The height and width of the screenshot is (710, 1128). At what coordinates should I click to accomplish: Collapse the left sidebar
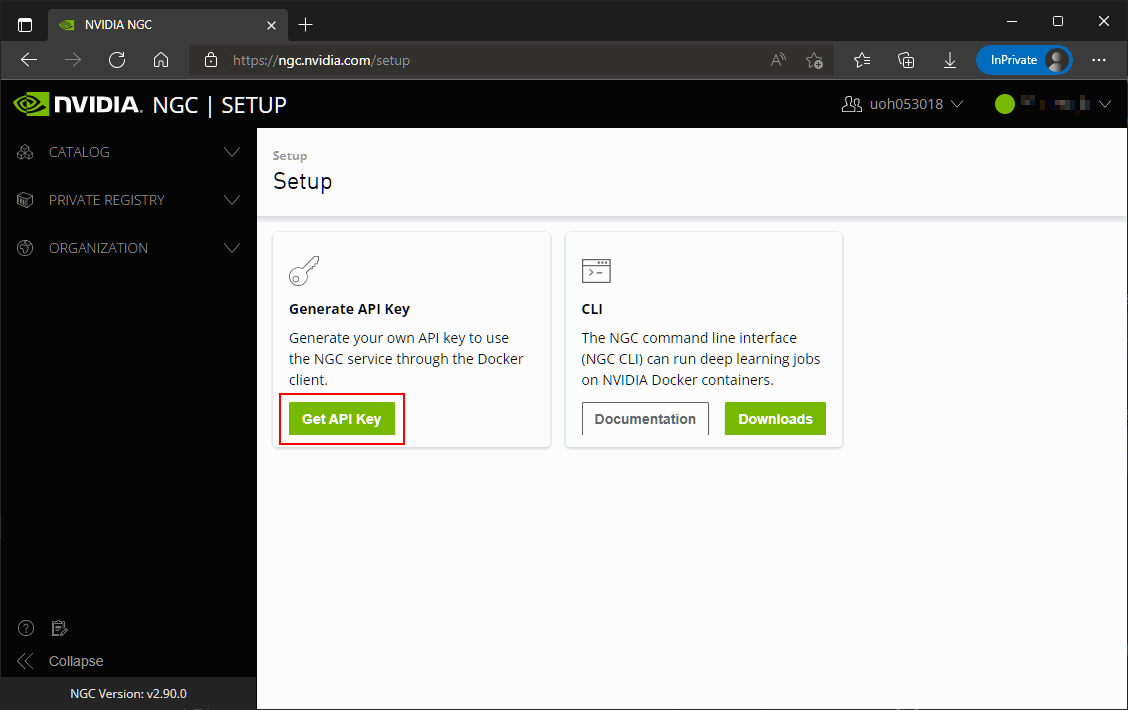pos(62,661)
